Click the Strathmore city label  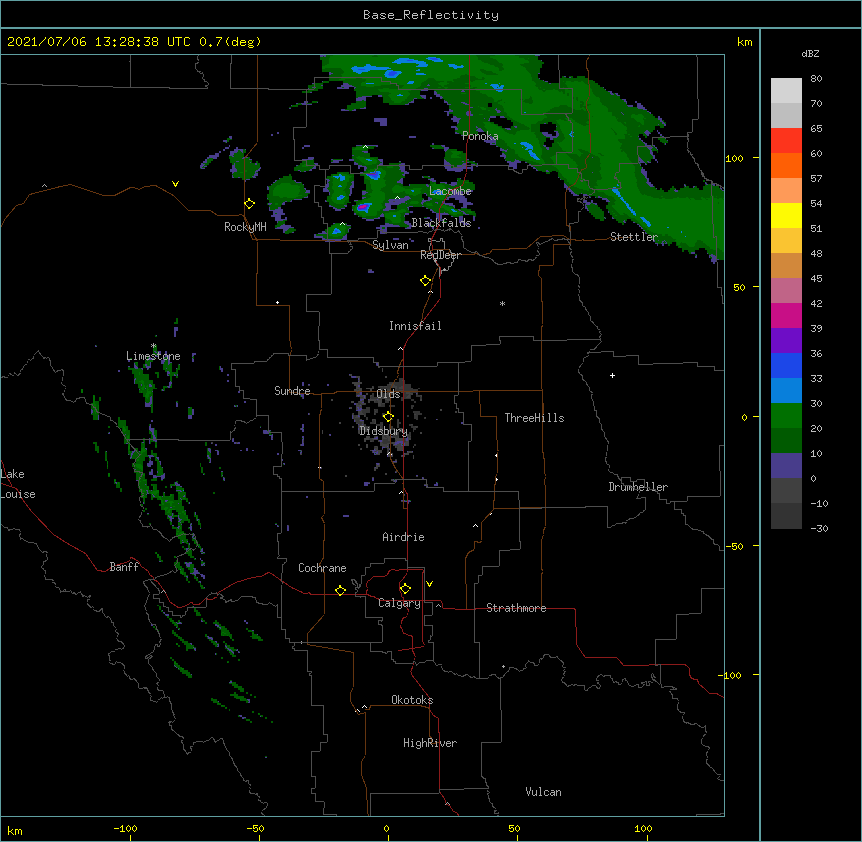pos(516,608)
